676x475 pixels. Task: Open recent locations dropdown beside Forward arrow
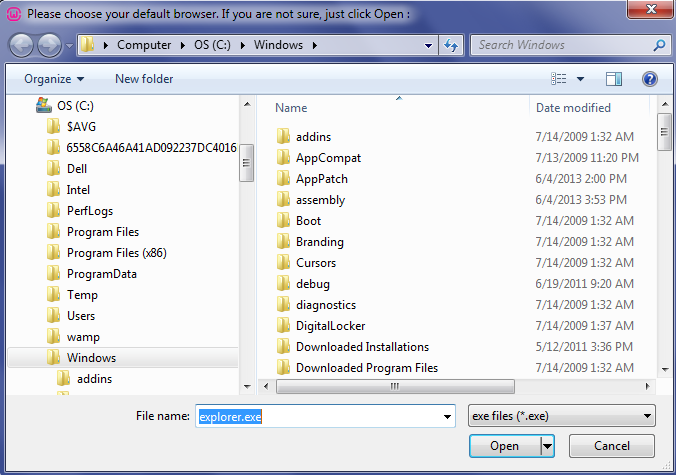click(69, 45)
